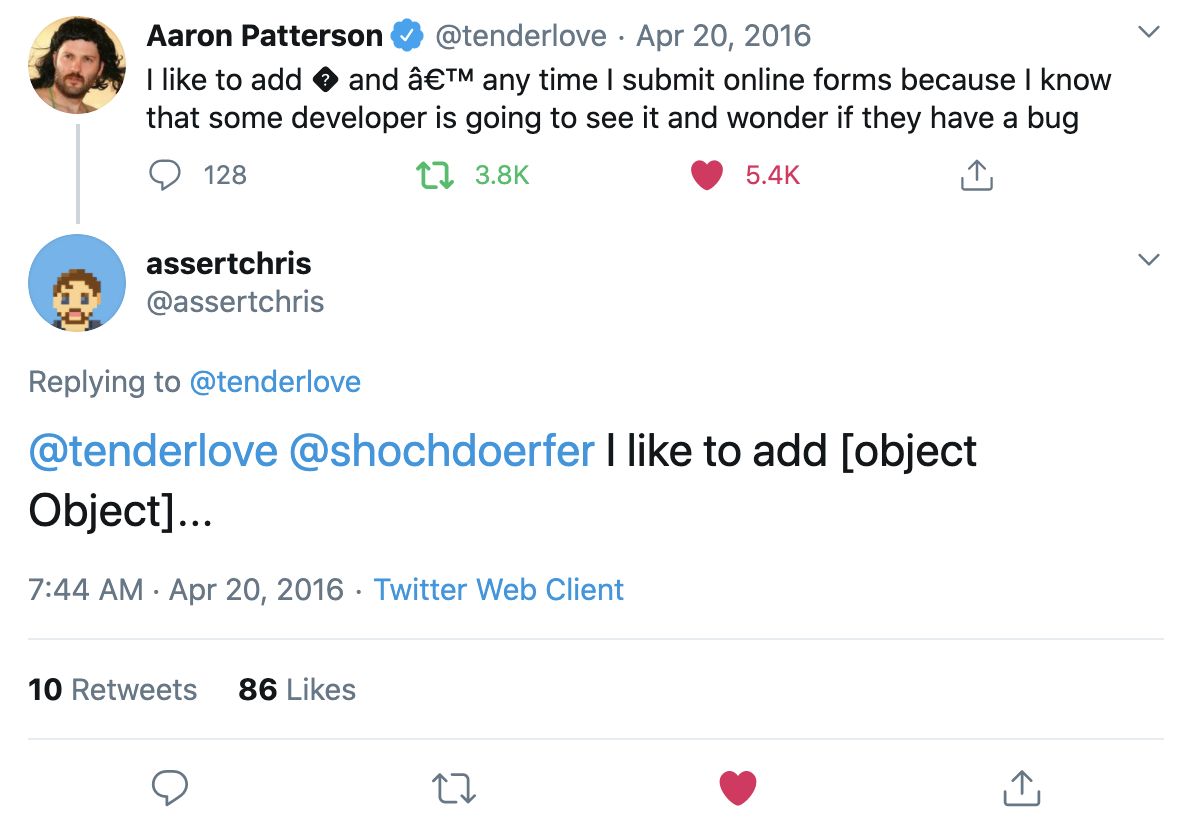Open the dropdown chevron on assertchris's tweet
This screenshot has width=1192, height=832.
(1148, 259)
